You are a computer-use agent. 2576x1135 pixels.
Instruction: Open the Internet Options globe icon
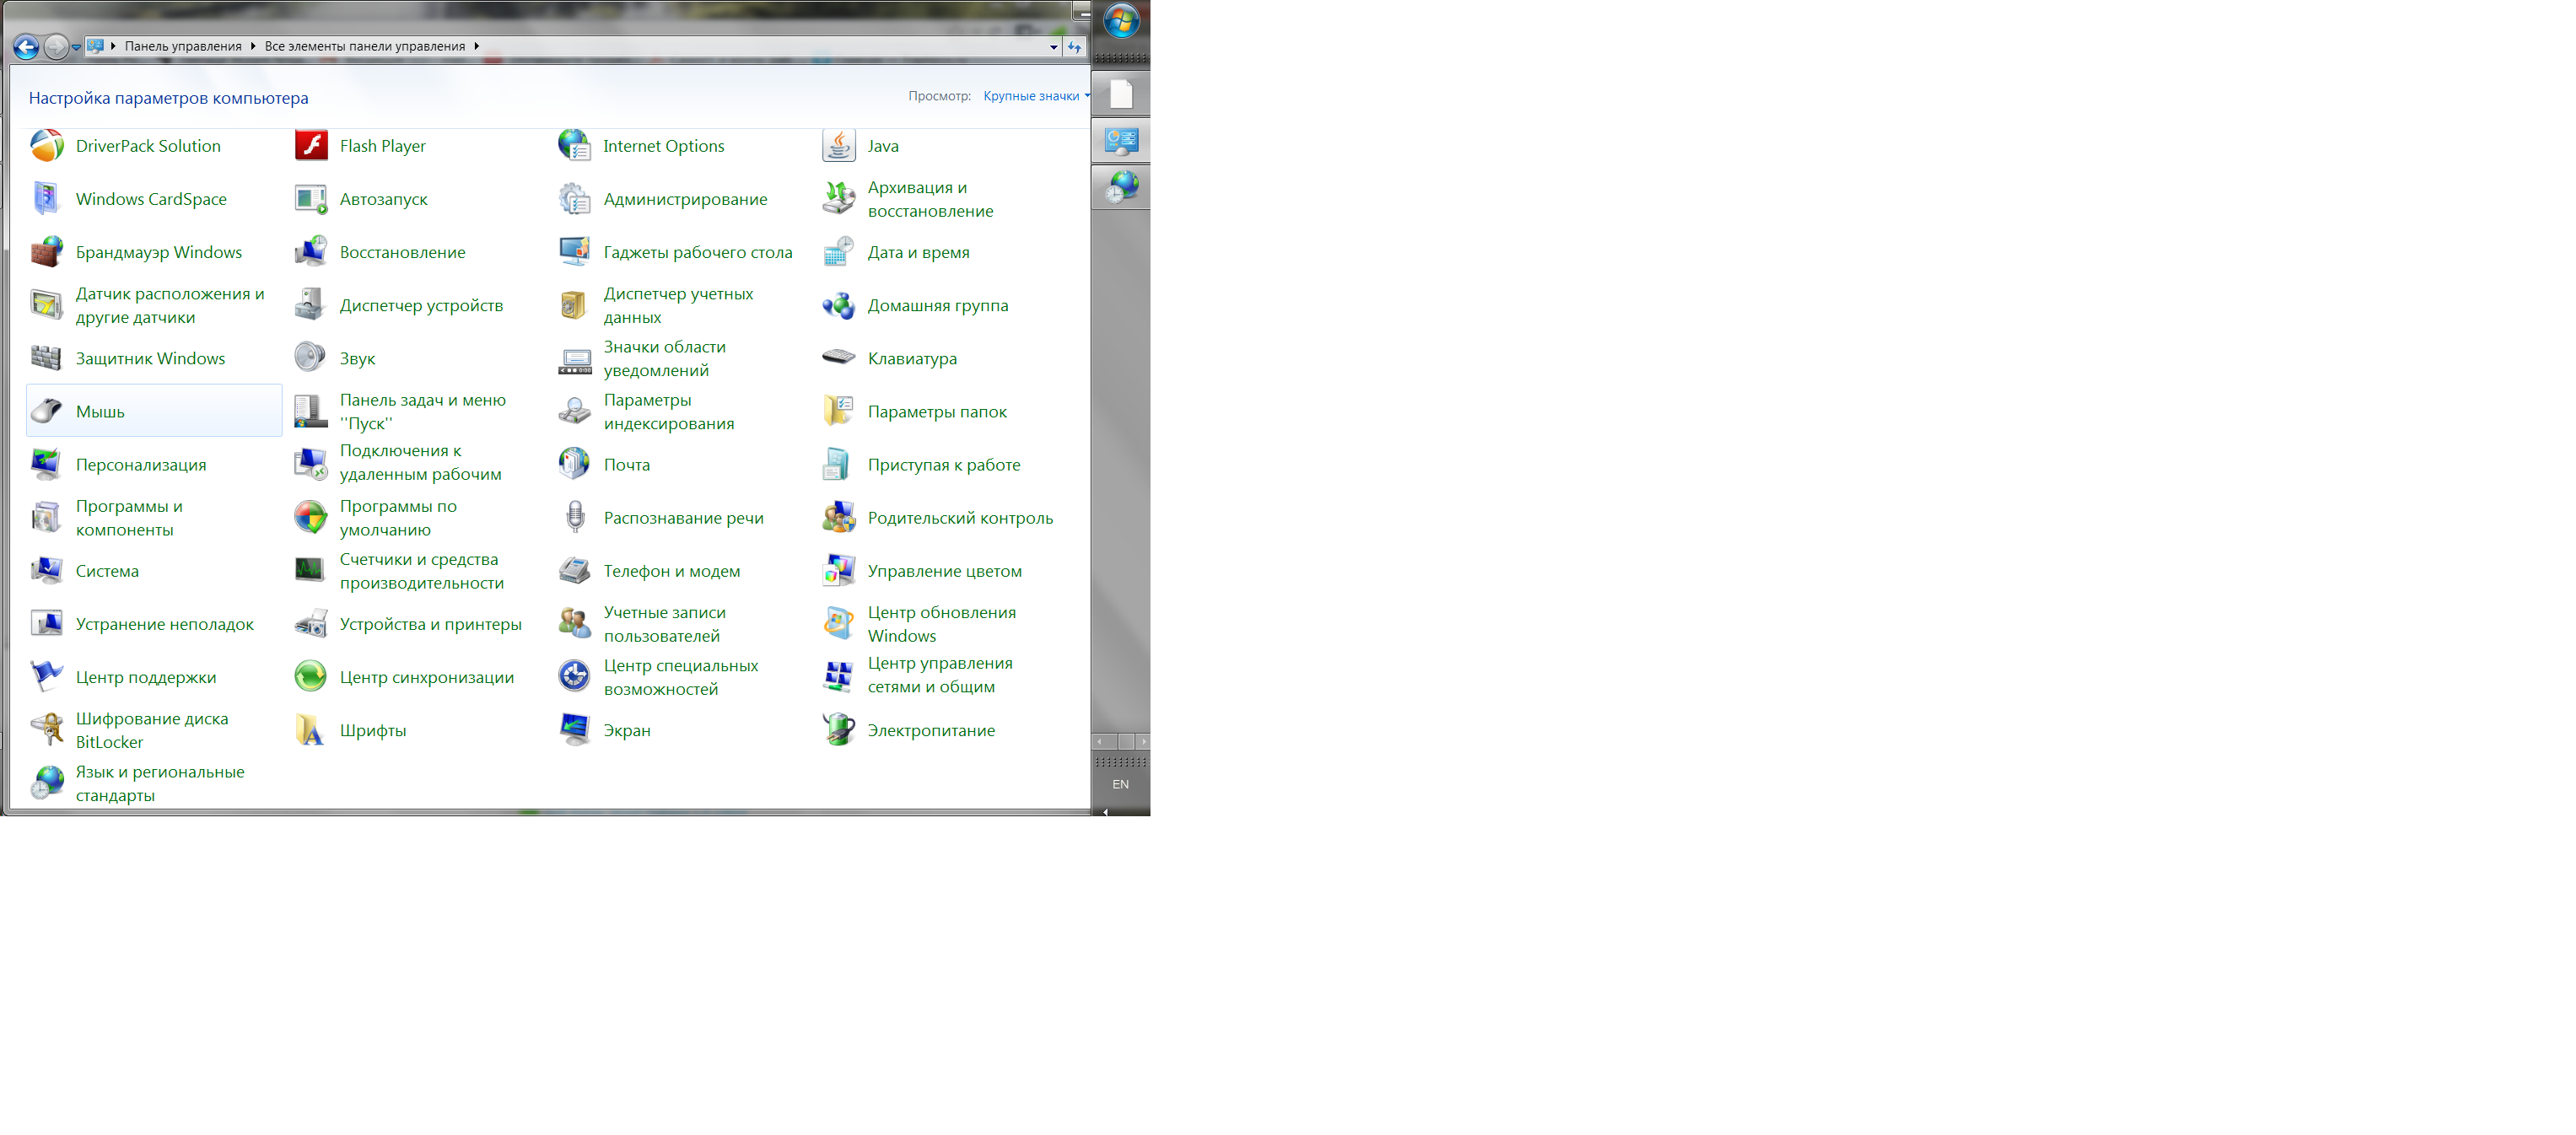(575, 146)
